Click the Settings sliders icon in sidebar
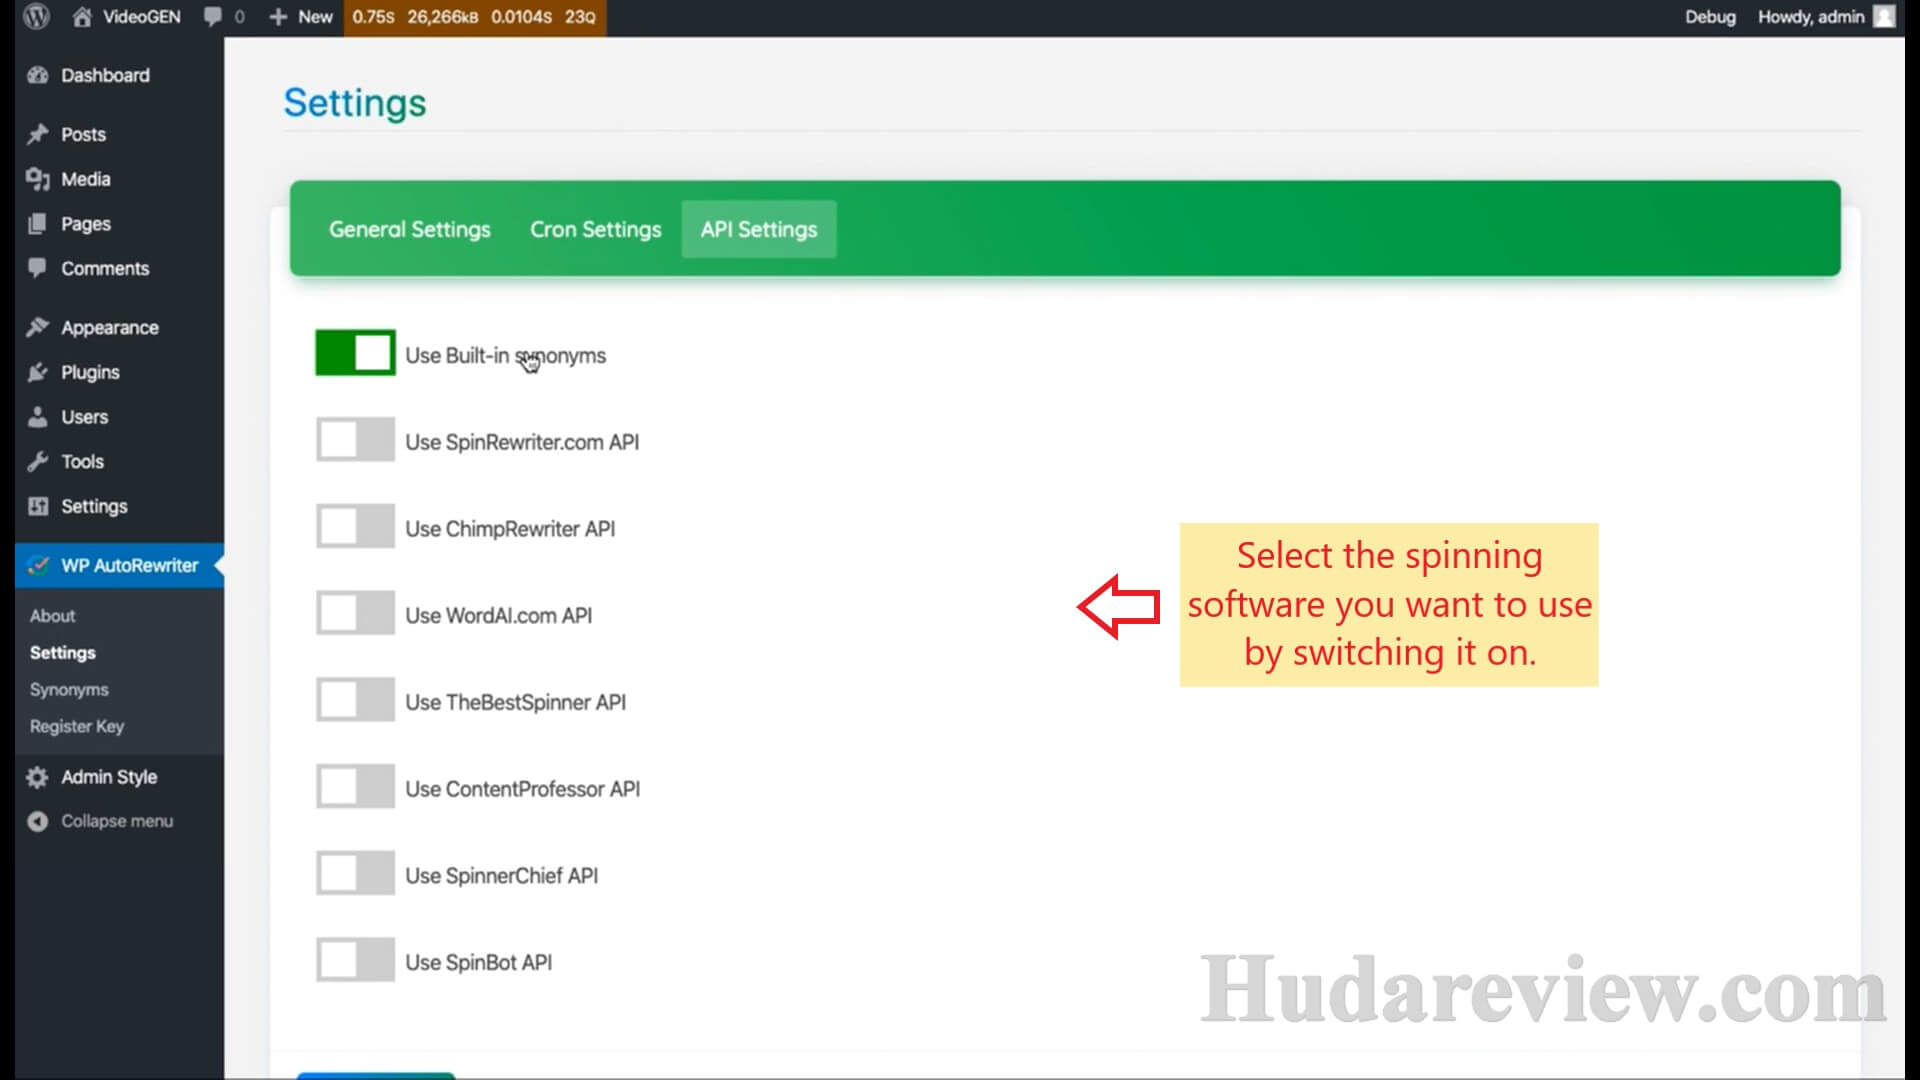 point(38,506)
